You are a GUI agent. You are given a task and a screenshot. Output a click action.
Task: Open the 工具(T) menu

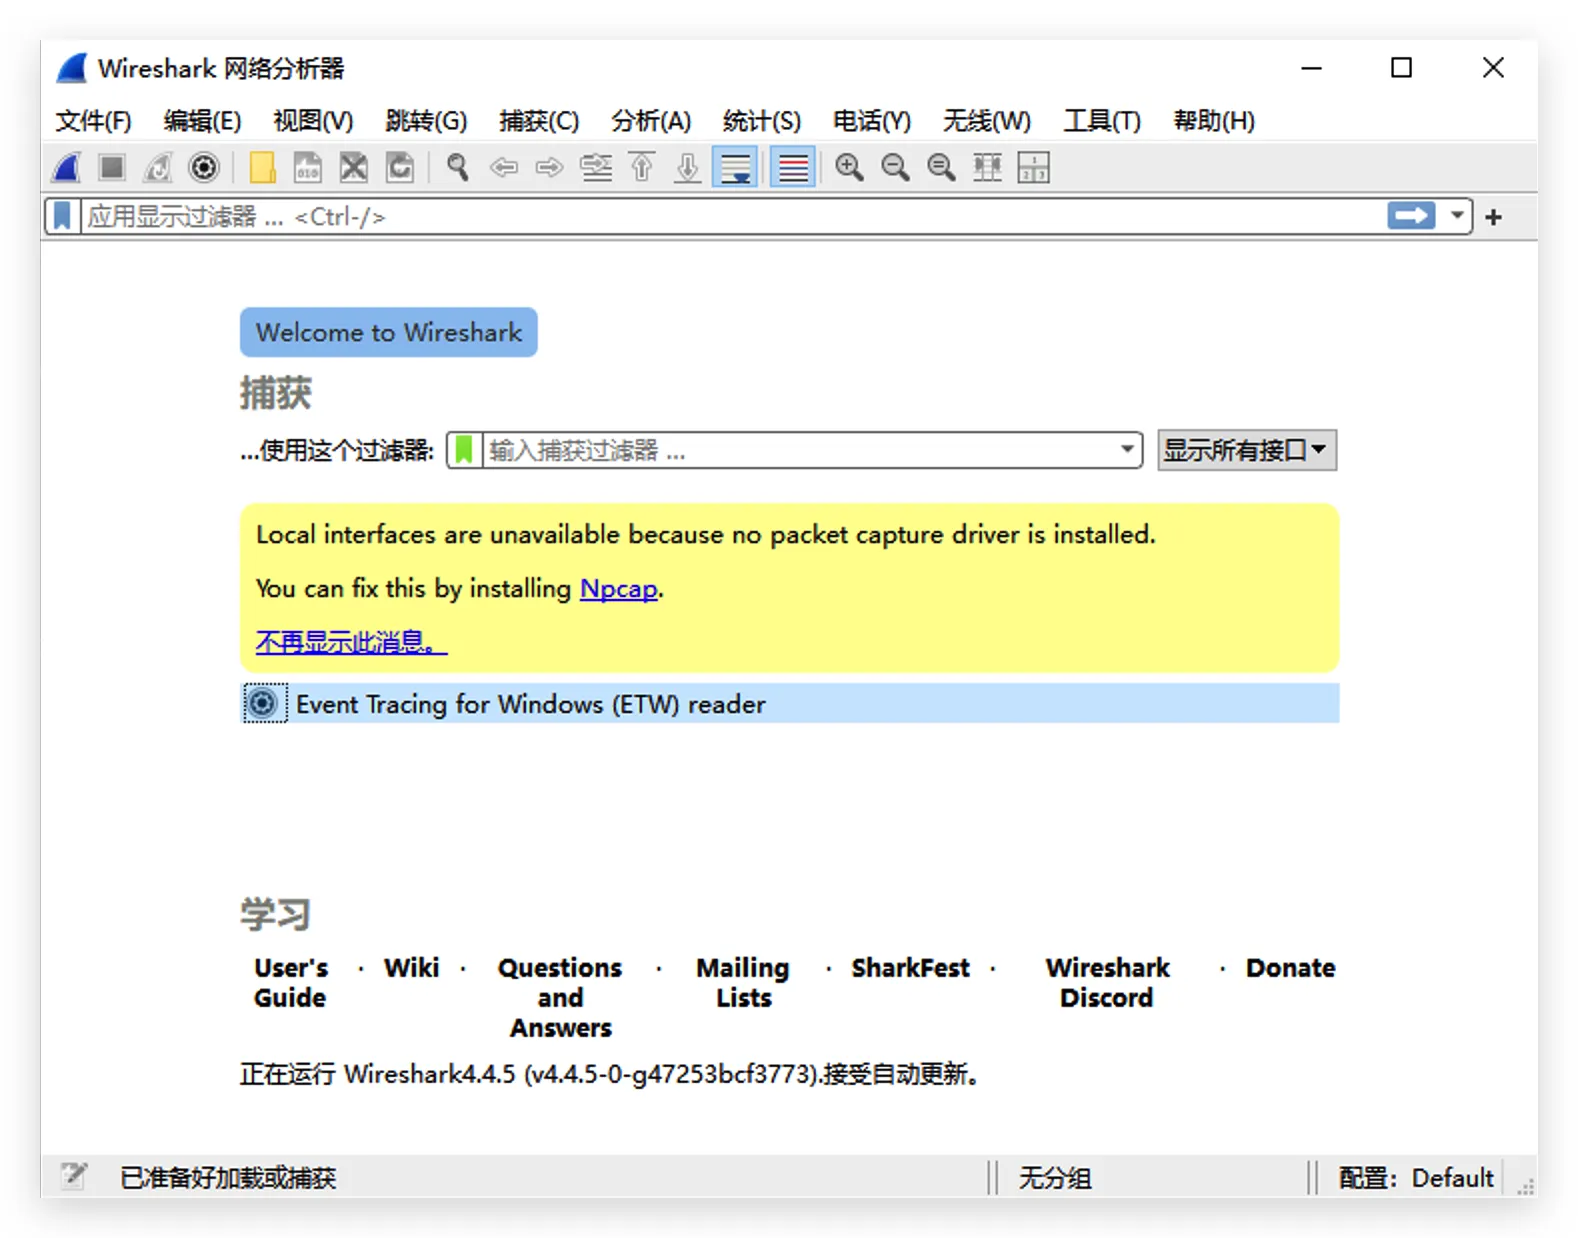pyautogui.click(x=1102, y=121)
